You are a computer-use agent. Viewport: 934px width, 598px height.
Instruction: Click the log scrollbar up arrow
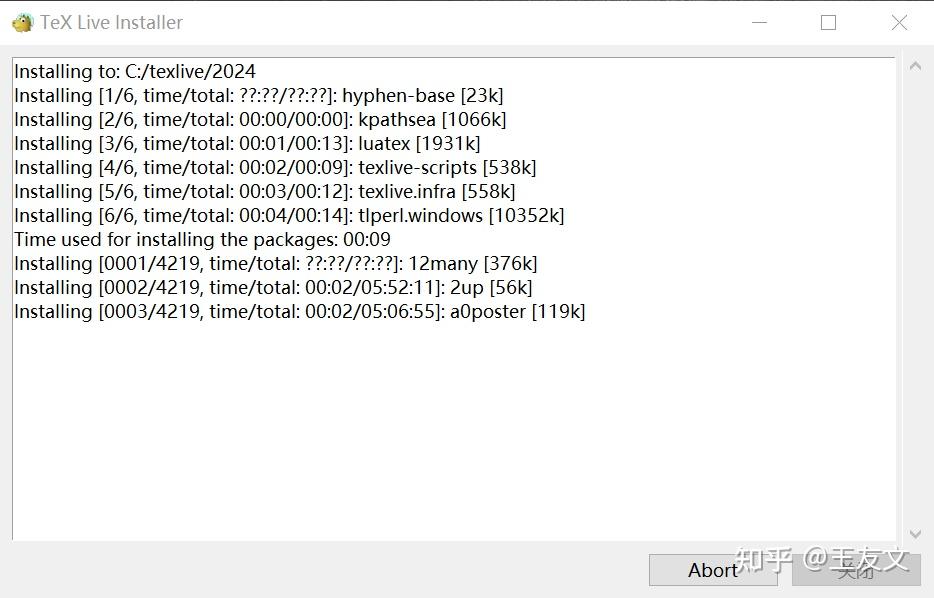coord(914,67)
